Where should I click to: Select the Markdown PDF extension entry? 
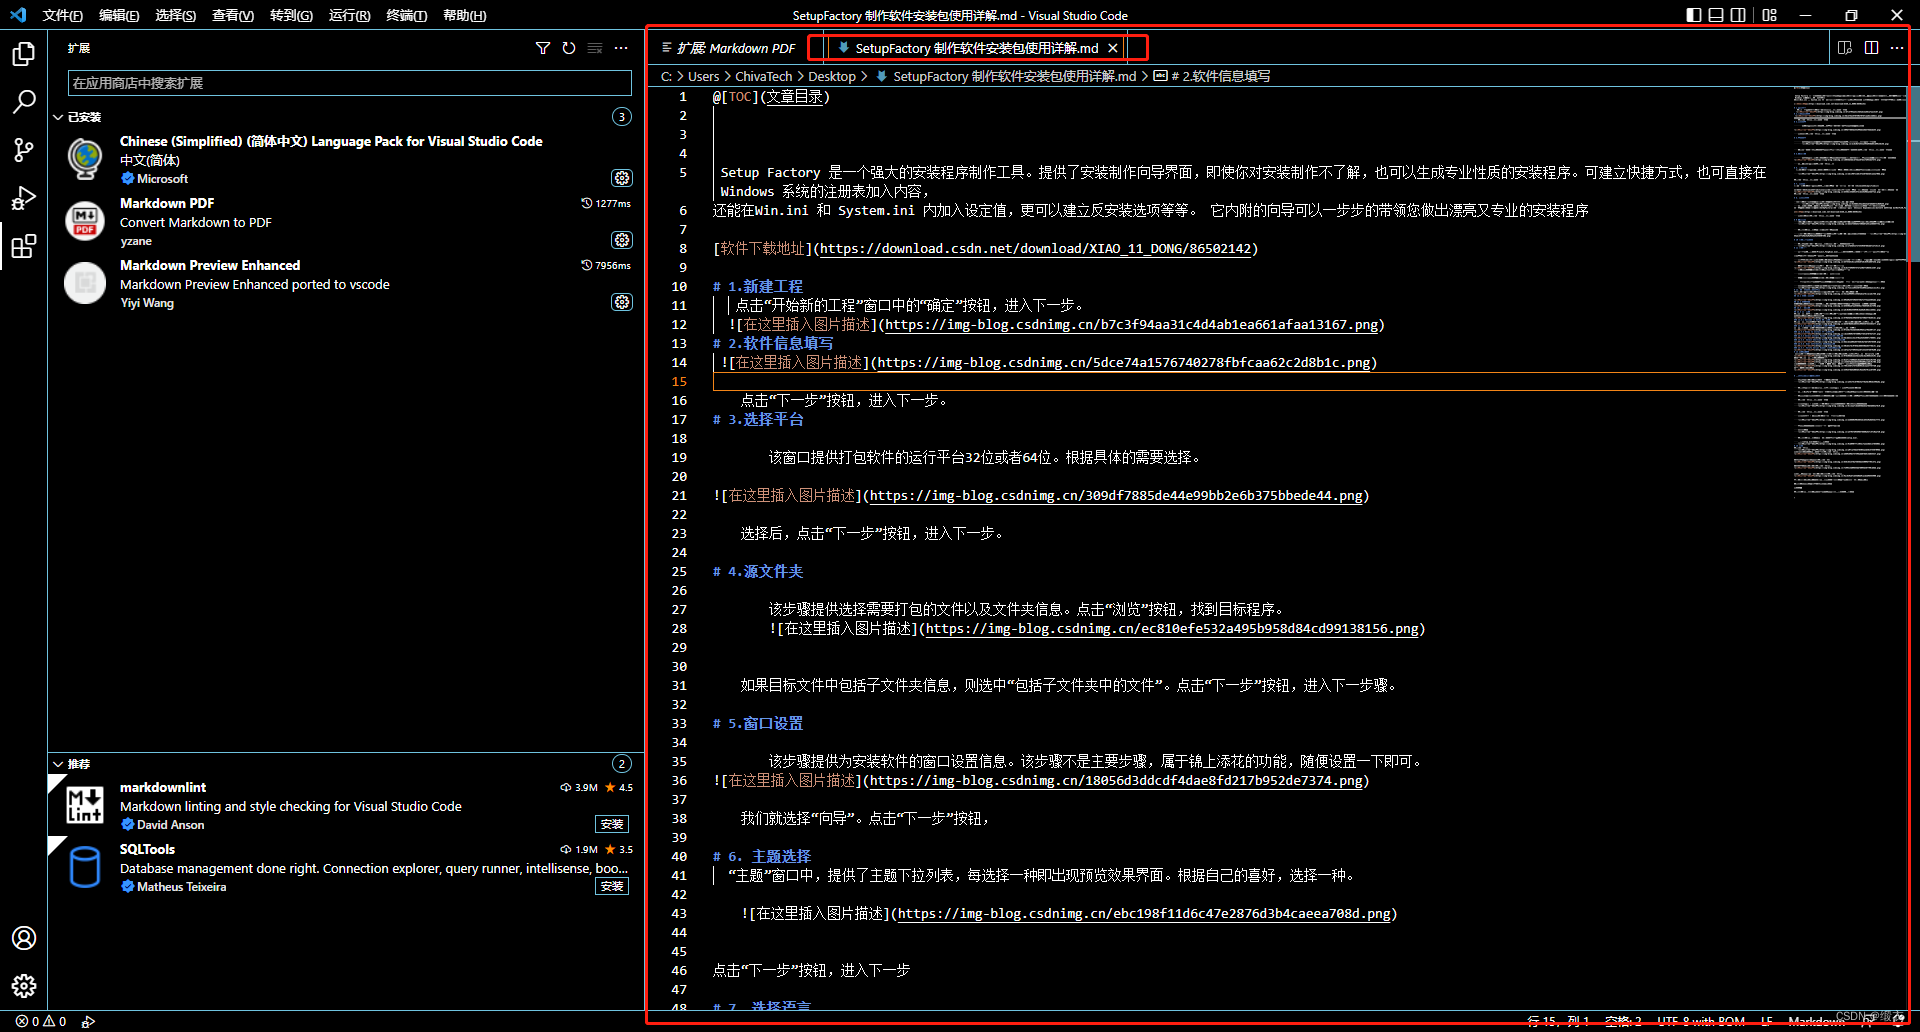346,222
